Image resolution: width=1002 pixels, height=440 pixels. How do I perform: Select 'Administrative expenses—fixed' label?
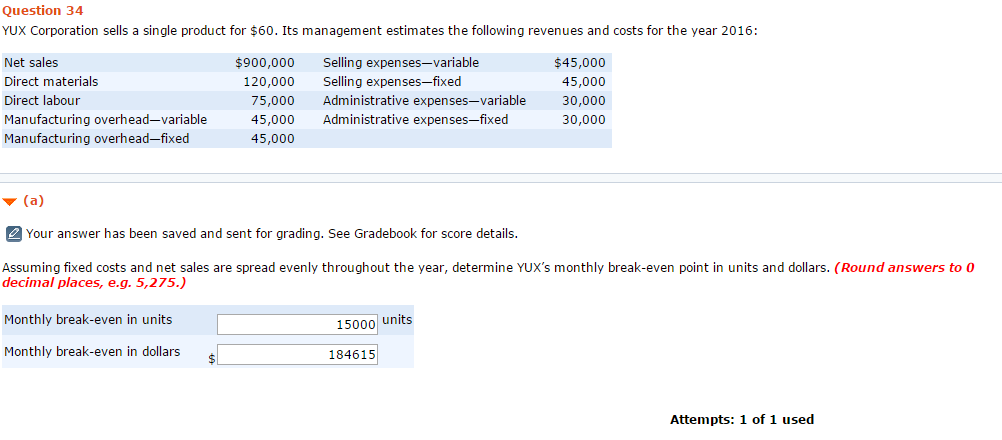point(415,119)
